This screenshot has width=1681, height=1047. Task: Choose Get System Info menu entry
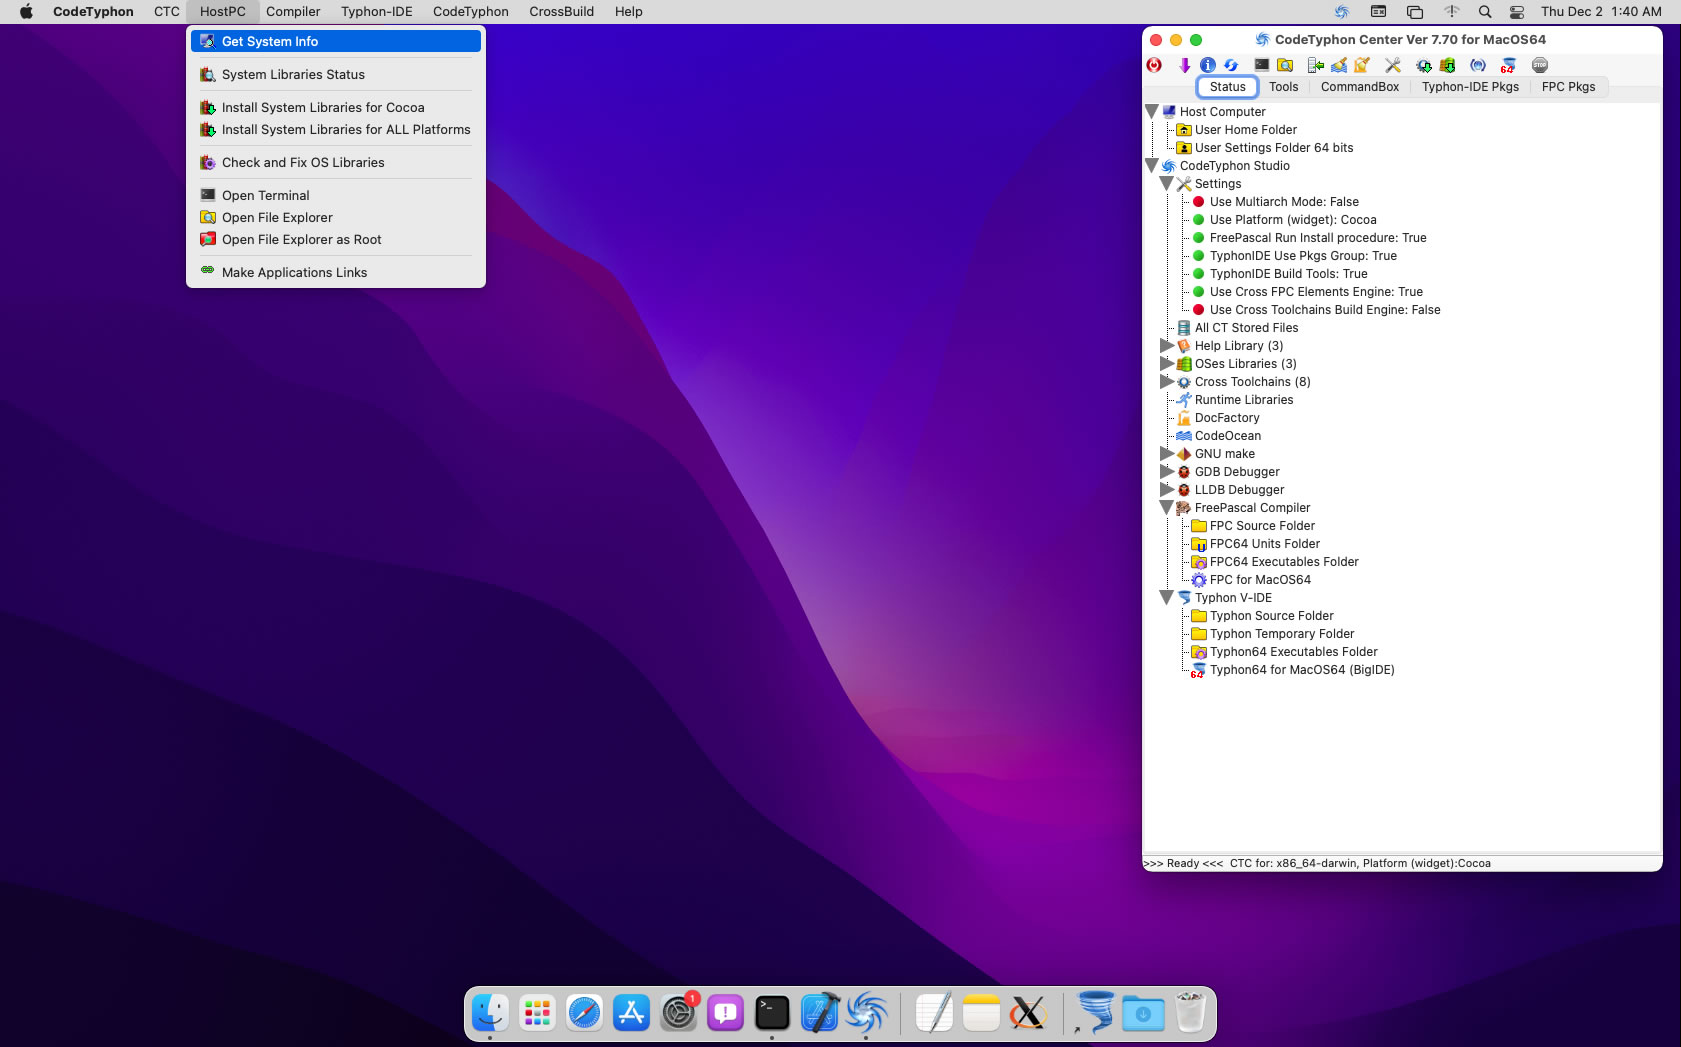pos(336,41)
